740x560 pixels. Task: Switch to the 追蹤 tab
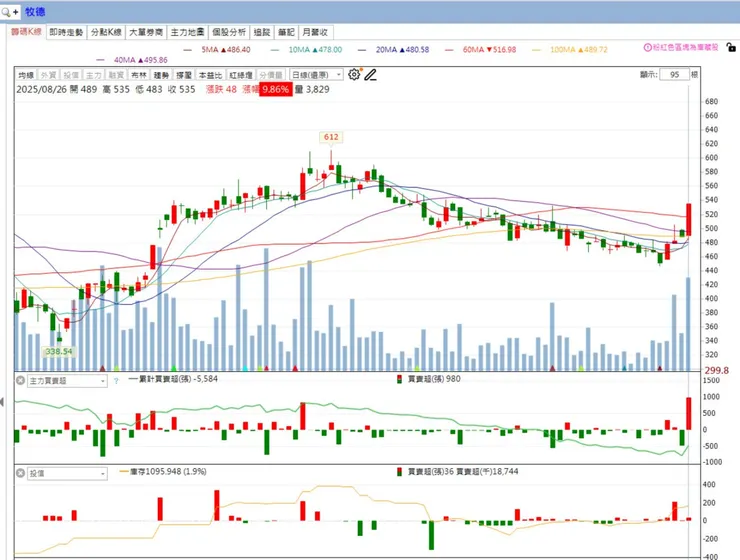(x=262, y=32)
